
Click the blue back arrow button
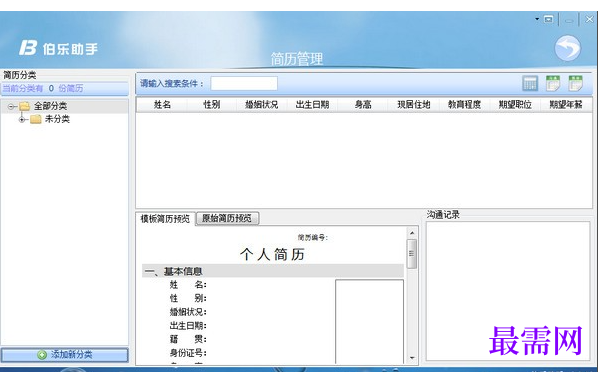567,48
